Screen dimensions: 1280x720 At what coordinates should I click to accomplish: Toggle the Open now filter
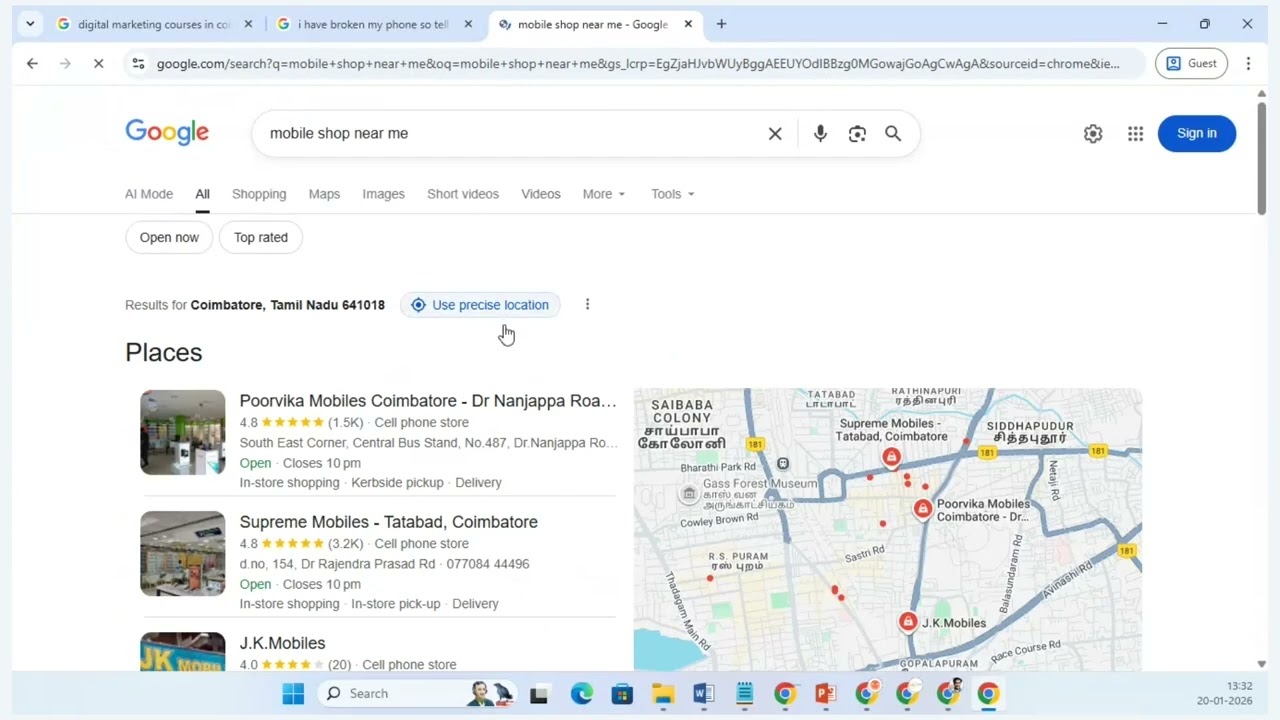click(169, 237)
